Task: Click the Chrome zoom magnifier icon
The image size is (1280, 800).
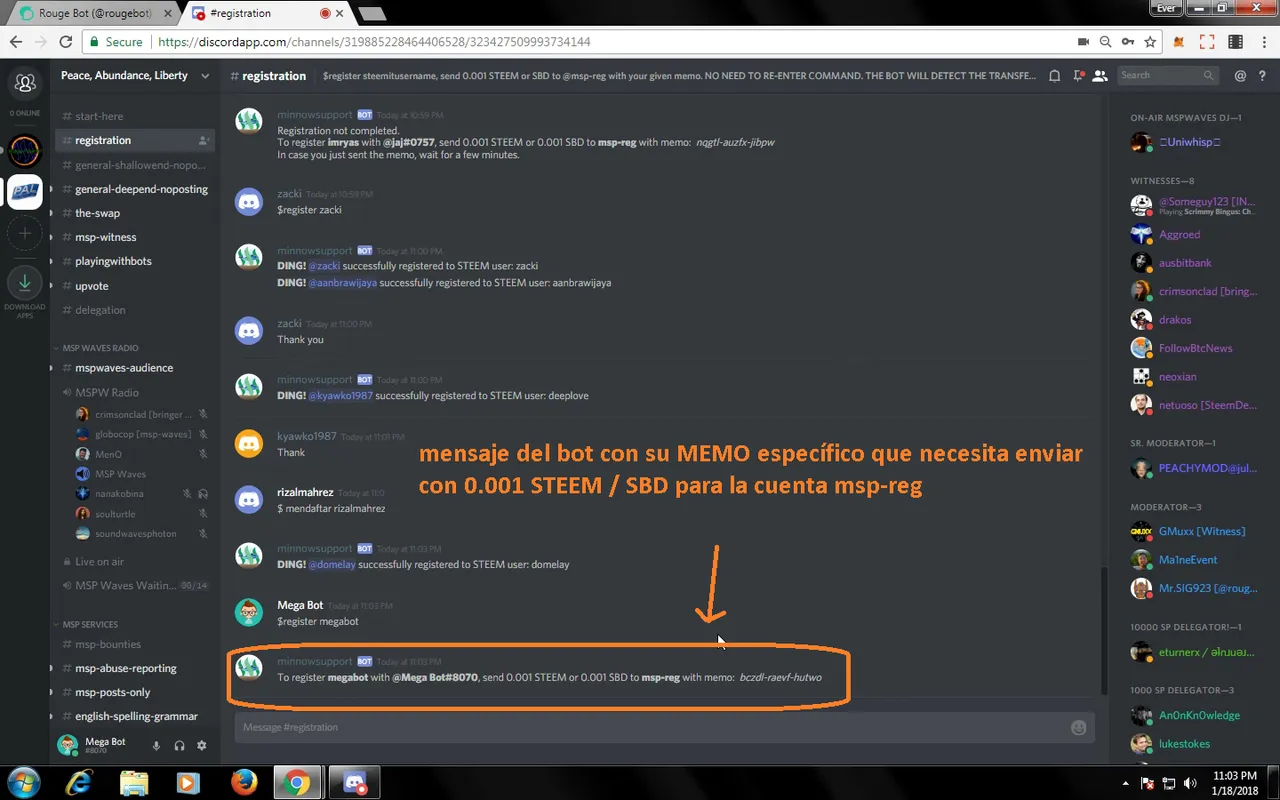Action: [1105, 42]
